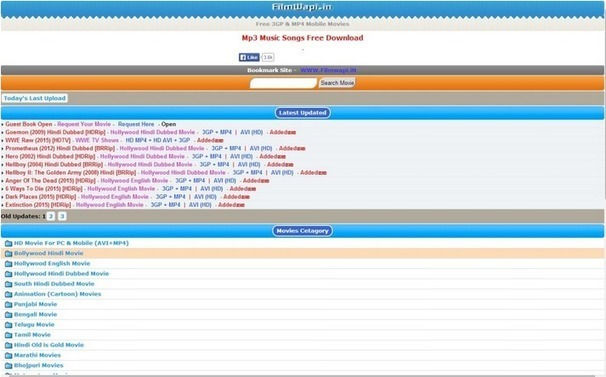This screenshot has width=606, height=377.
Task: Open Telugu Movie category
Action: pos(34,325)
